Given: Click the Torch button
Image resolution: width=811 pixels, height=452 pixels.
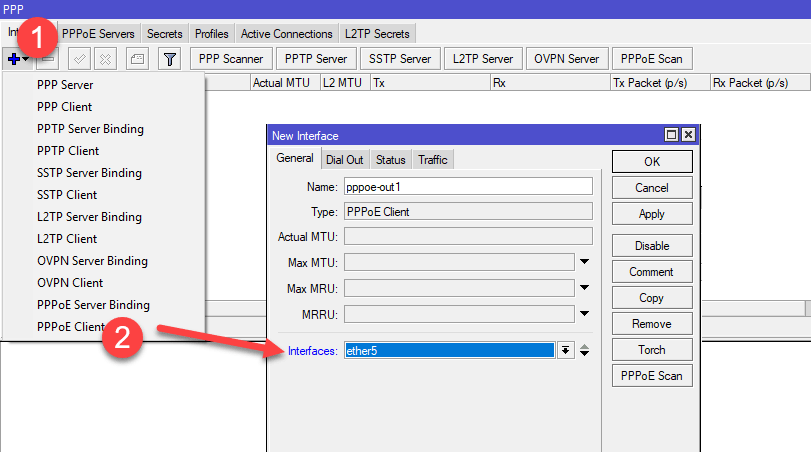Looking at the screenshot, I should [652, 350].
